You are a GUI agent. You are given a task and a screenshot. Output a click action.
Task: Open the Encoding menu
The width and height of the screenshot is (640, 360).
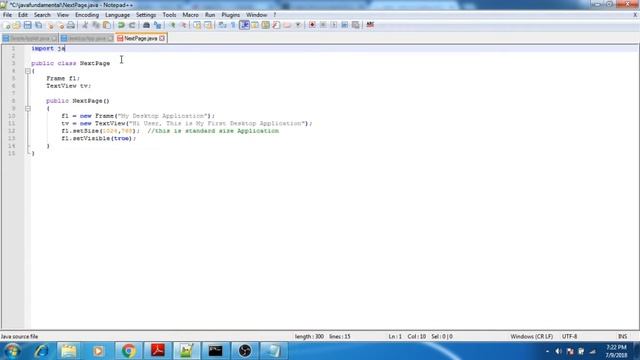click(x=87, y=15)
